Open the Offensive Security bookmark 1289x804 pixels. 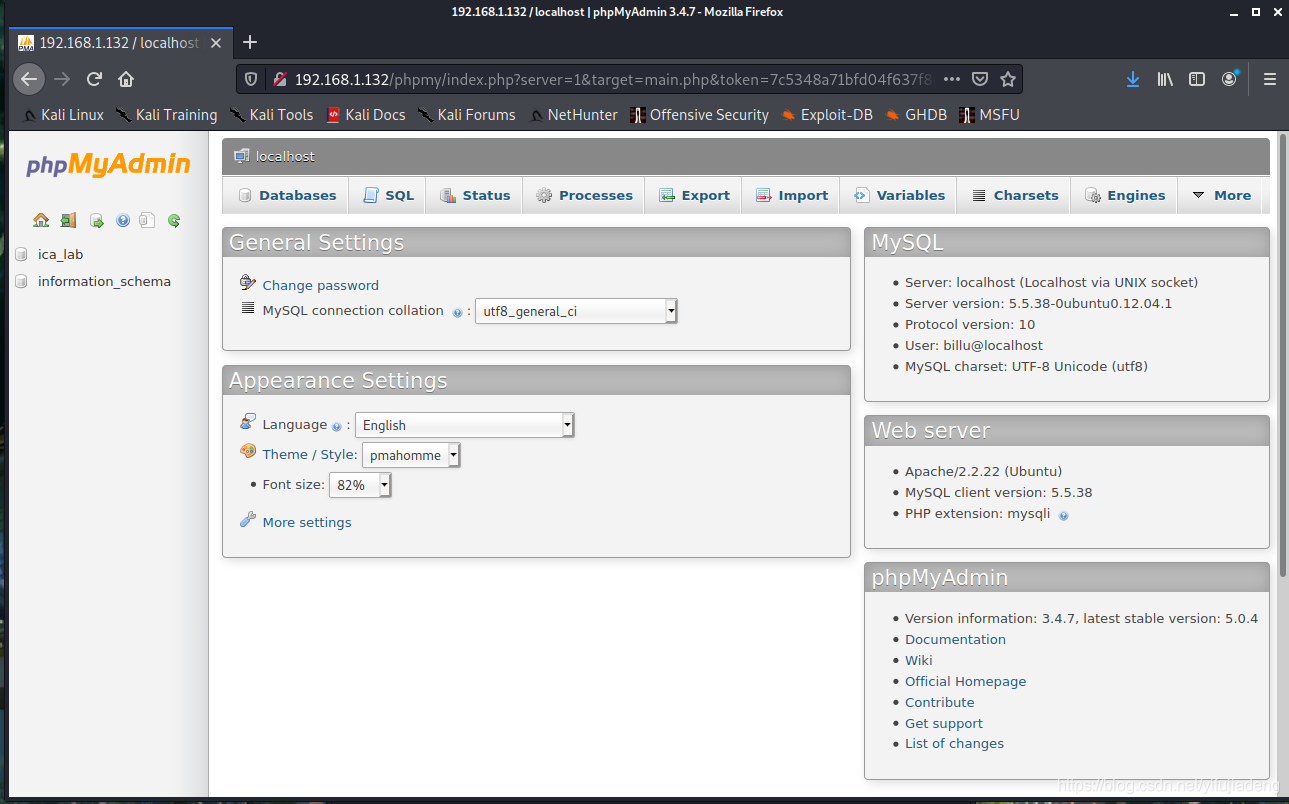pos(699,115)
